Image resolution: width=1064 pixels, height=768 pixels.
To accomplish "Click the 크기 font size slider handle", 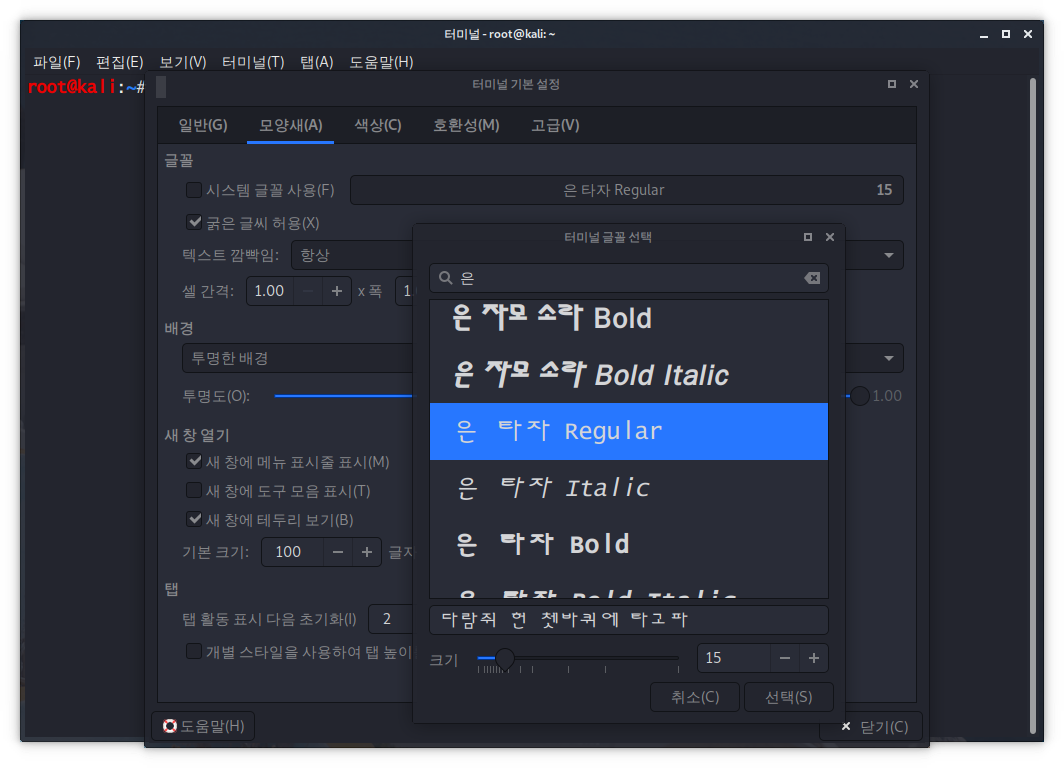I will click(504, 657).
